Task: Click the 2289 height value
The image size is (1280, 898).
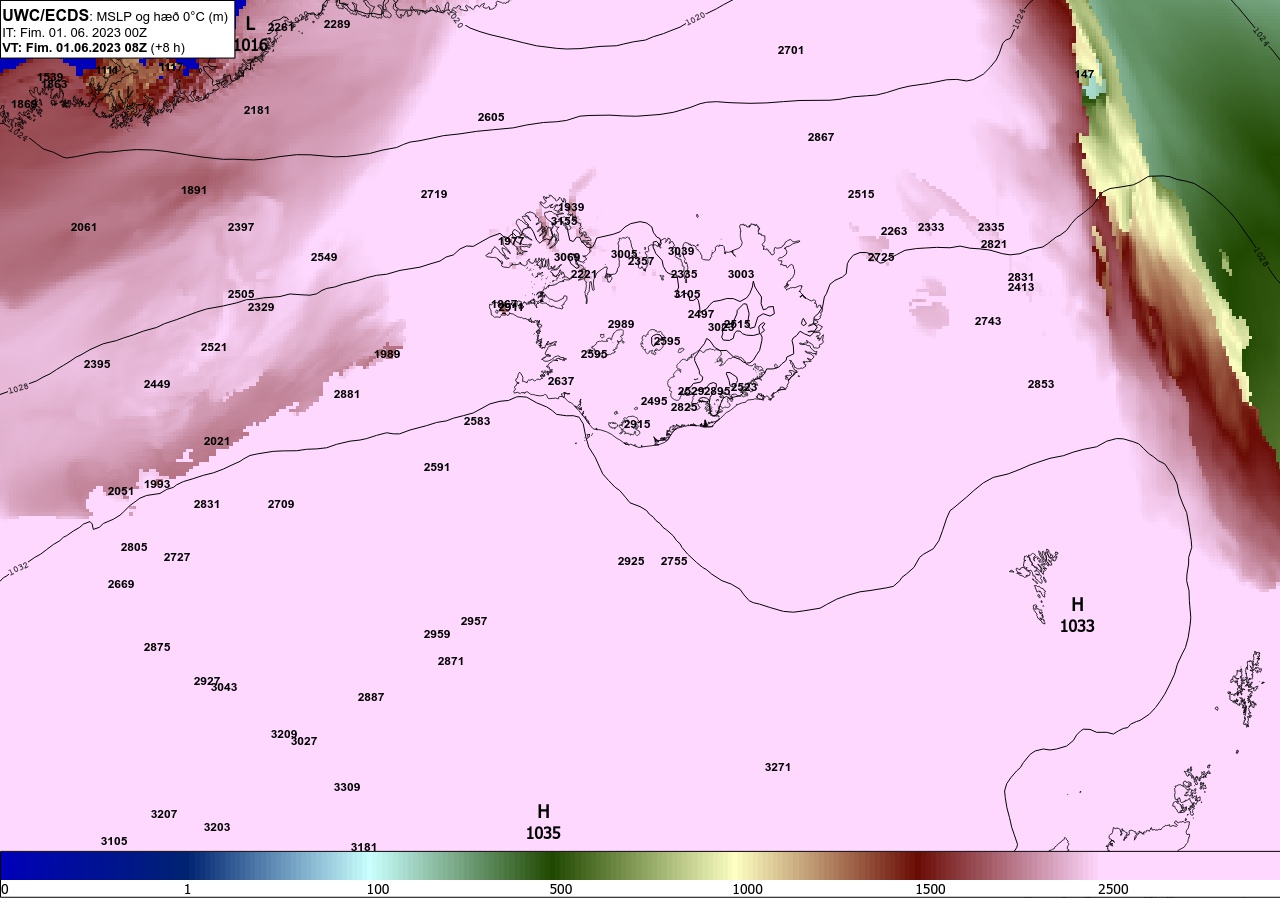Action: point(337,24)
